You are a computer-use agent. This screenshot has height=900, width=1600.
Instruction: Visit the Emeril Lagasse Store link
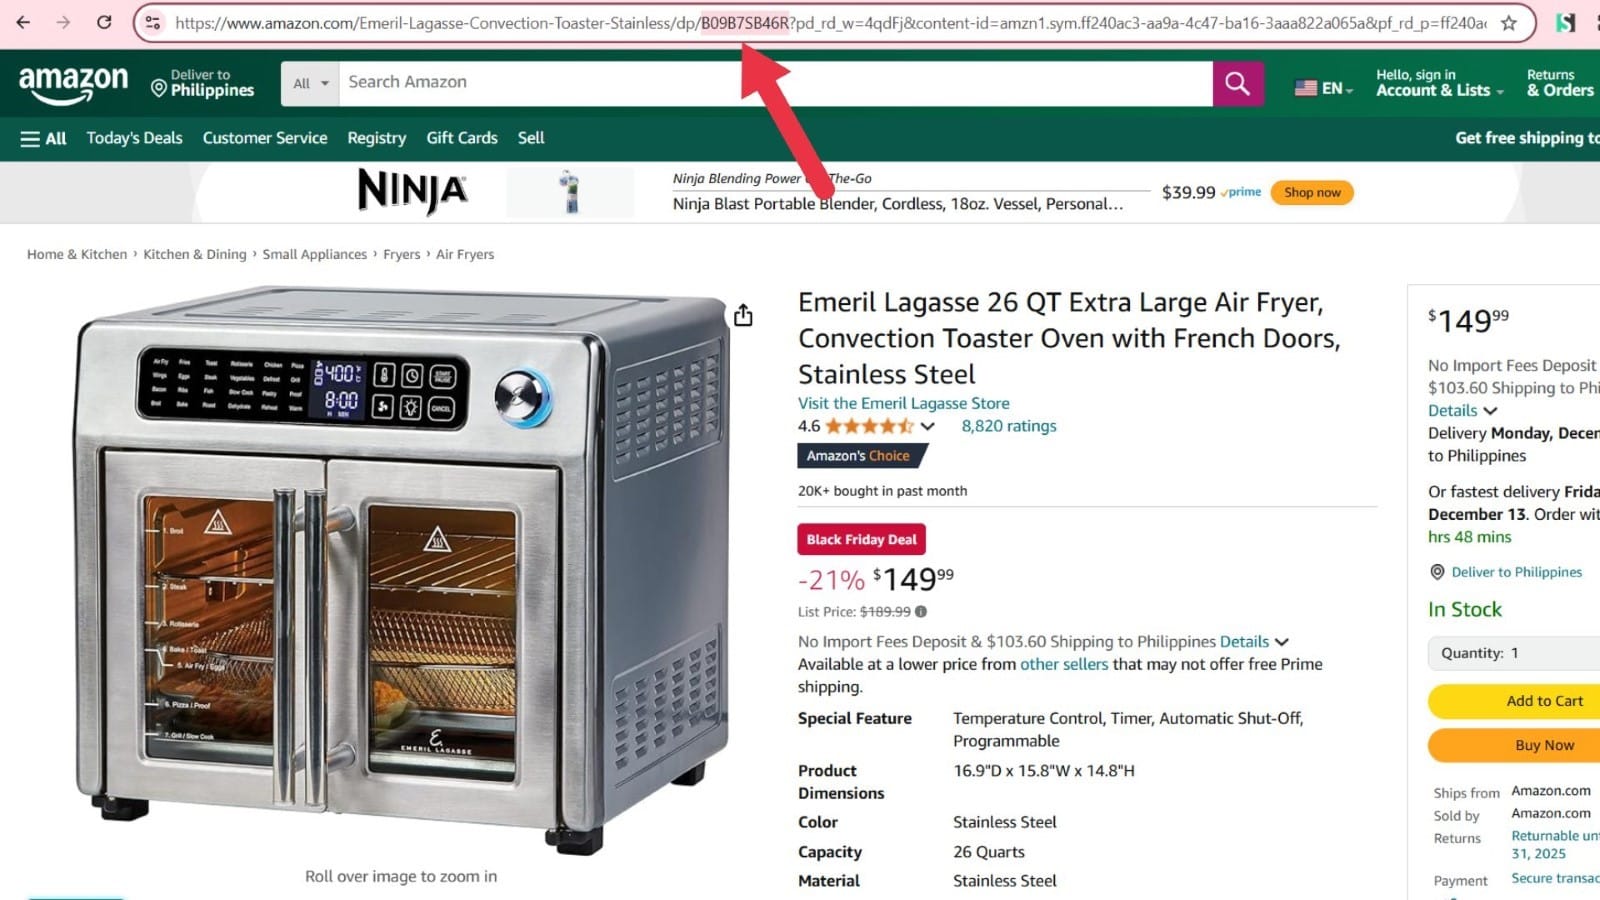click(x=903, y=403)
